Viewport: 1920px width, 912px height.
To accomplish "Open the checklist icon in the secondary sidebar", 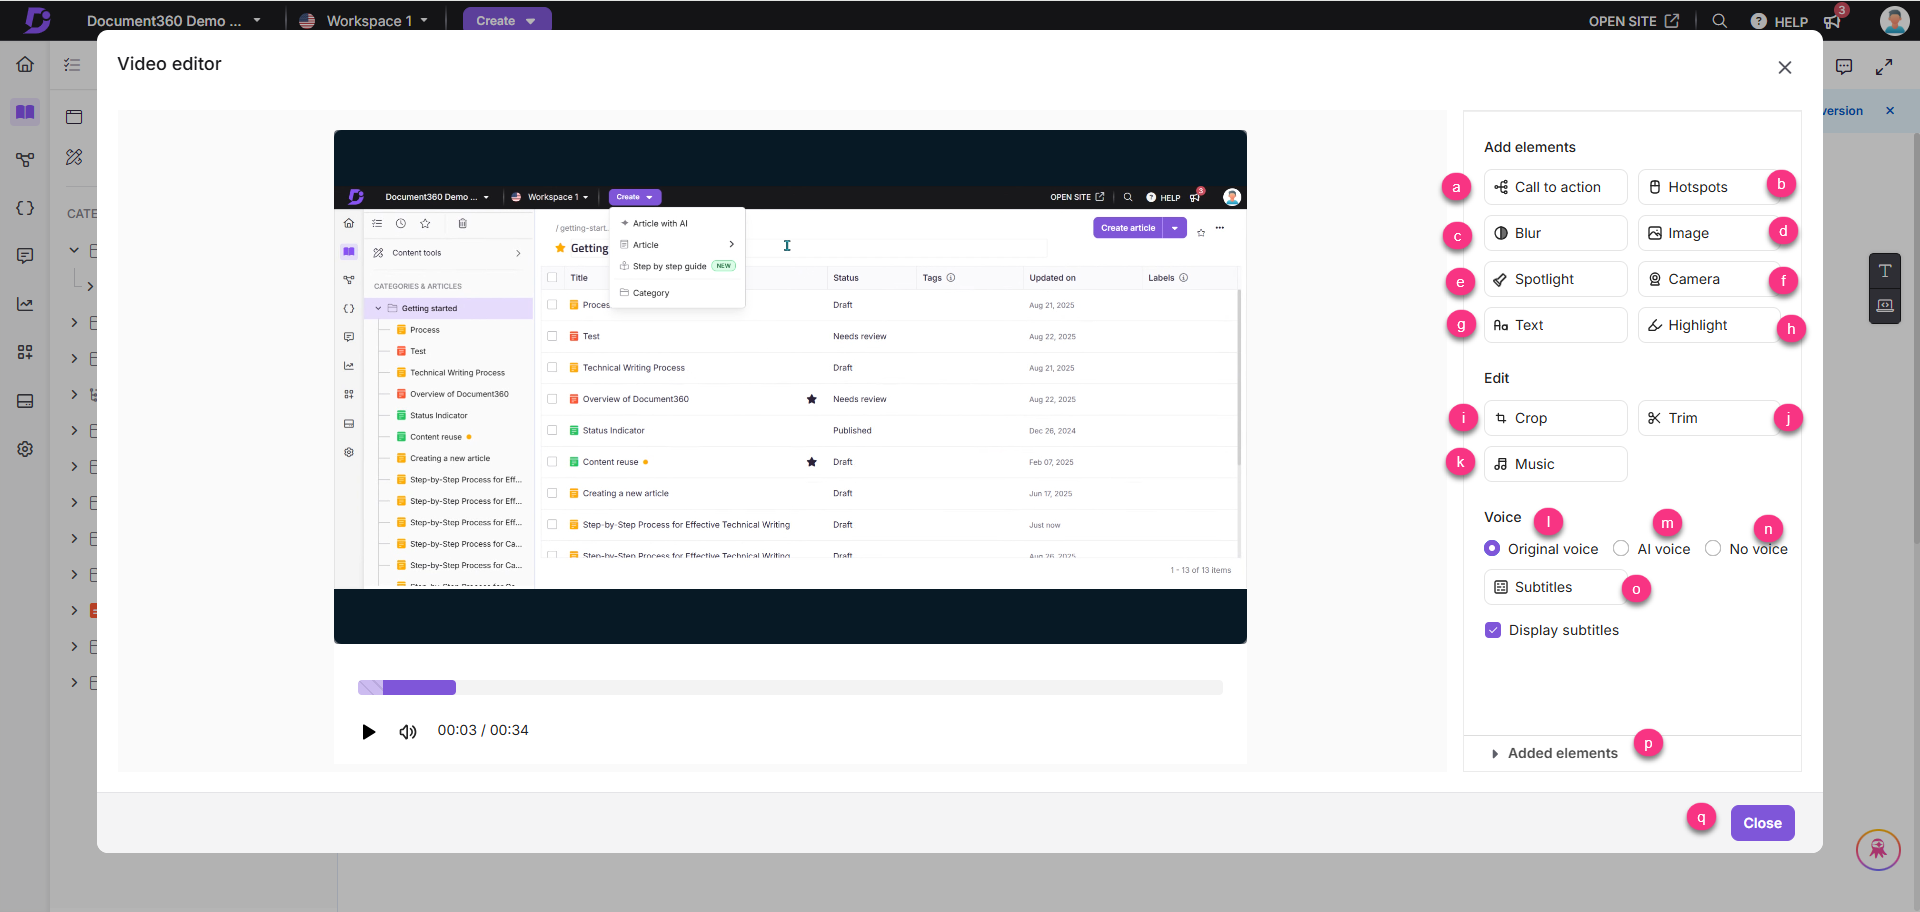I will click(x=72, y=65).
